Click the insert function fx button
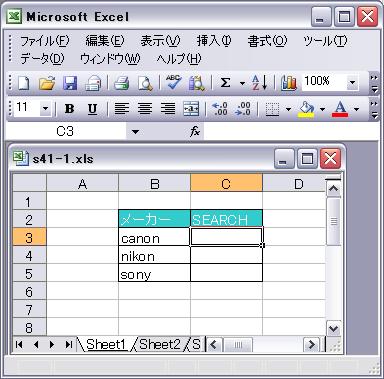 click(x=195, y=131)
